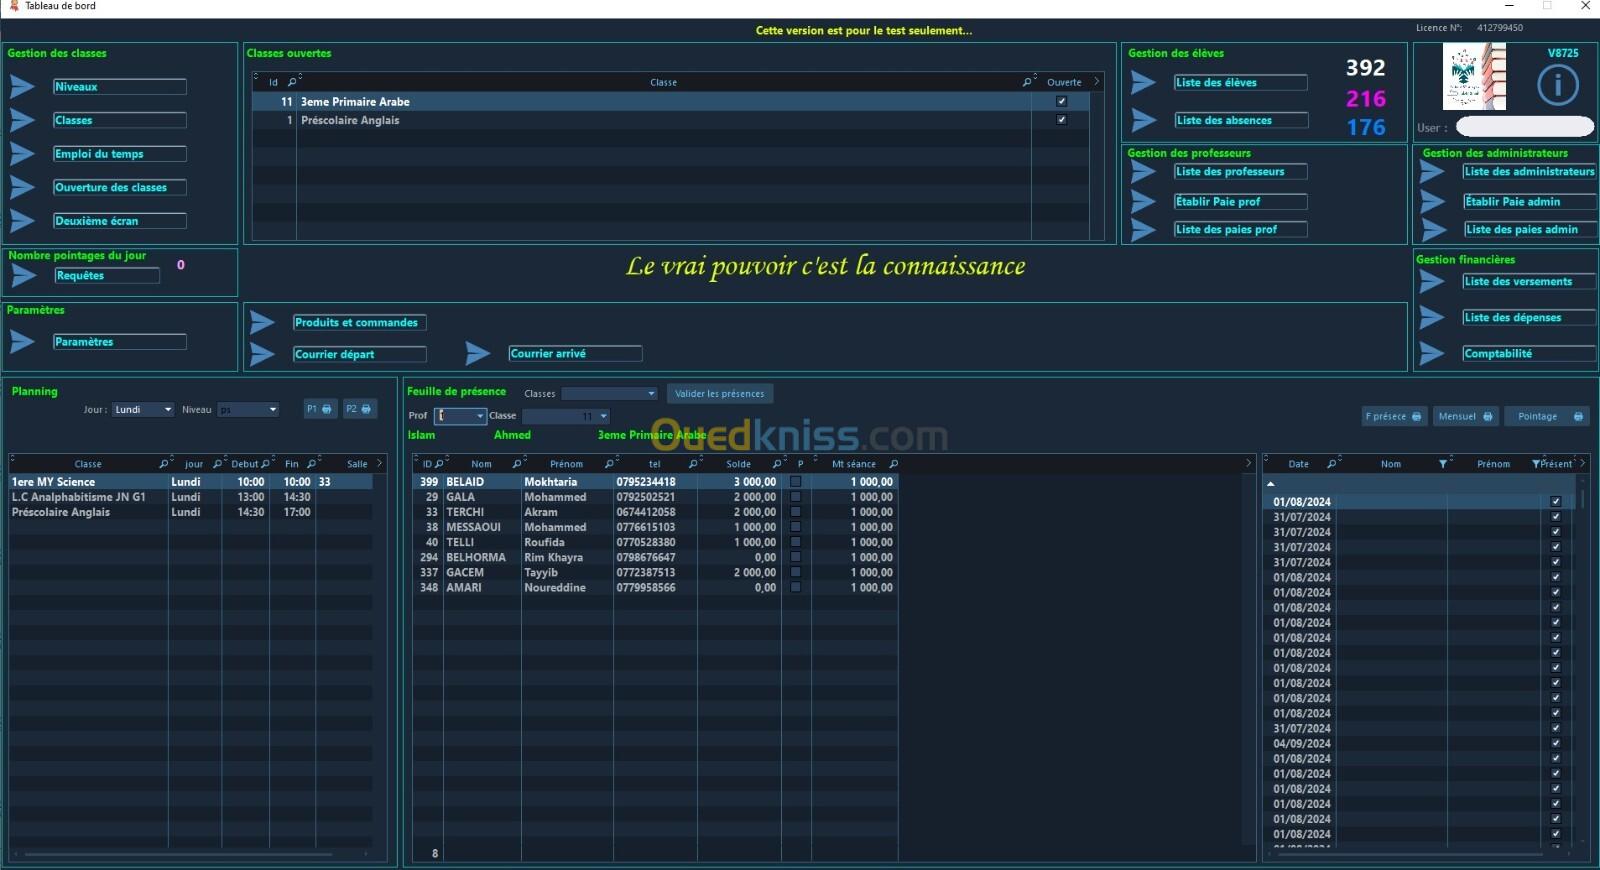This screenshot has width=1600, height=870.
Task: Click the P1 printer button in Planning
Action: [319, 409]
